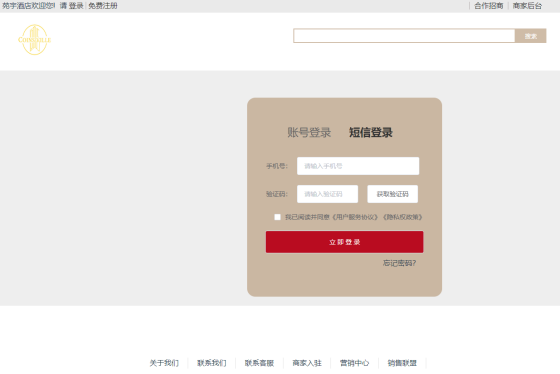Viewport: 560px width, 374px height.
Task: Click the 忘记密码? link
Action: pos(399,263)
